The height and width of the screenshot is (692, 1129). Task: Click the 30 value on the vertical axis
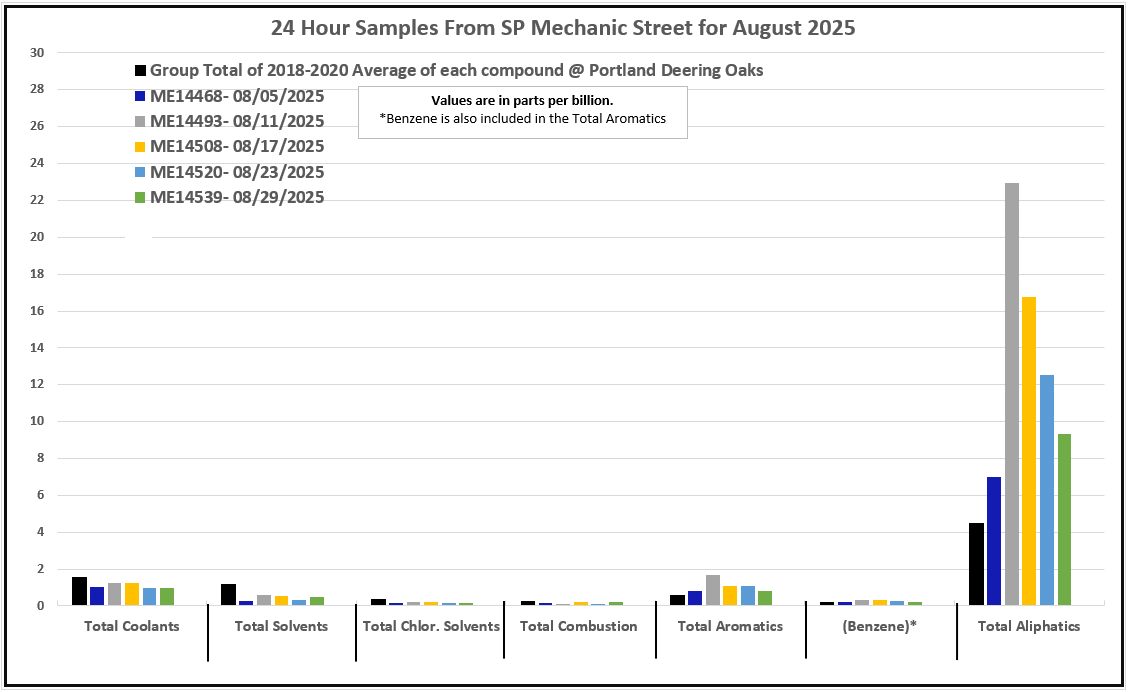[38, 52]
